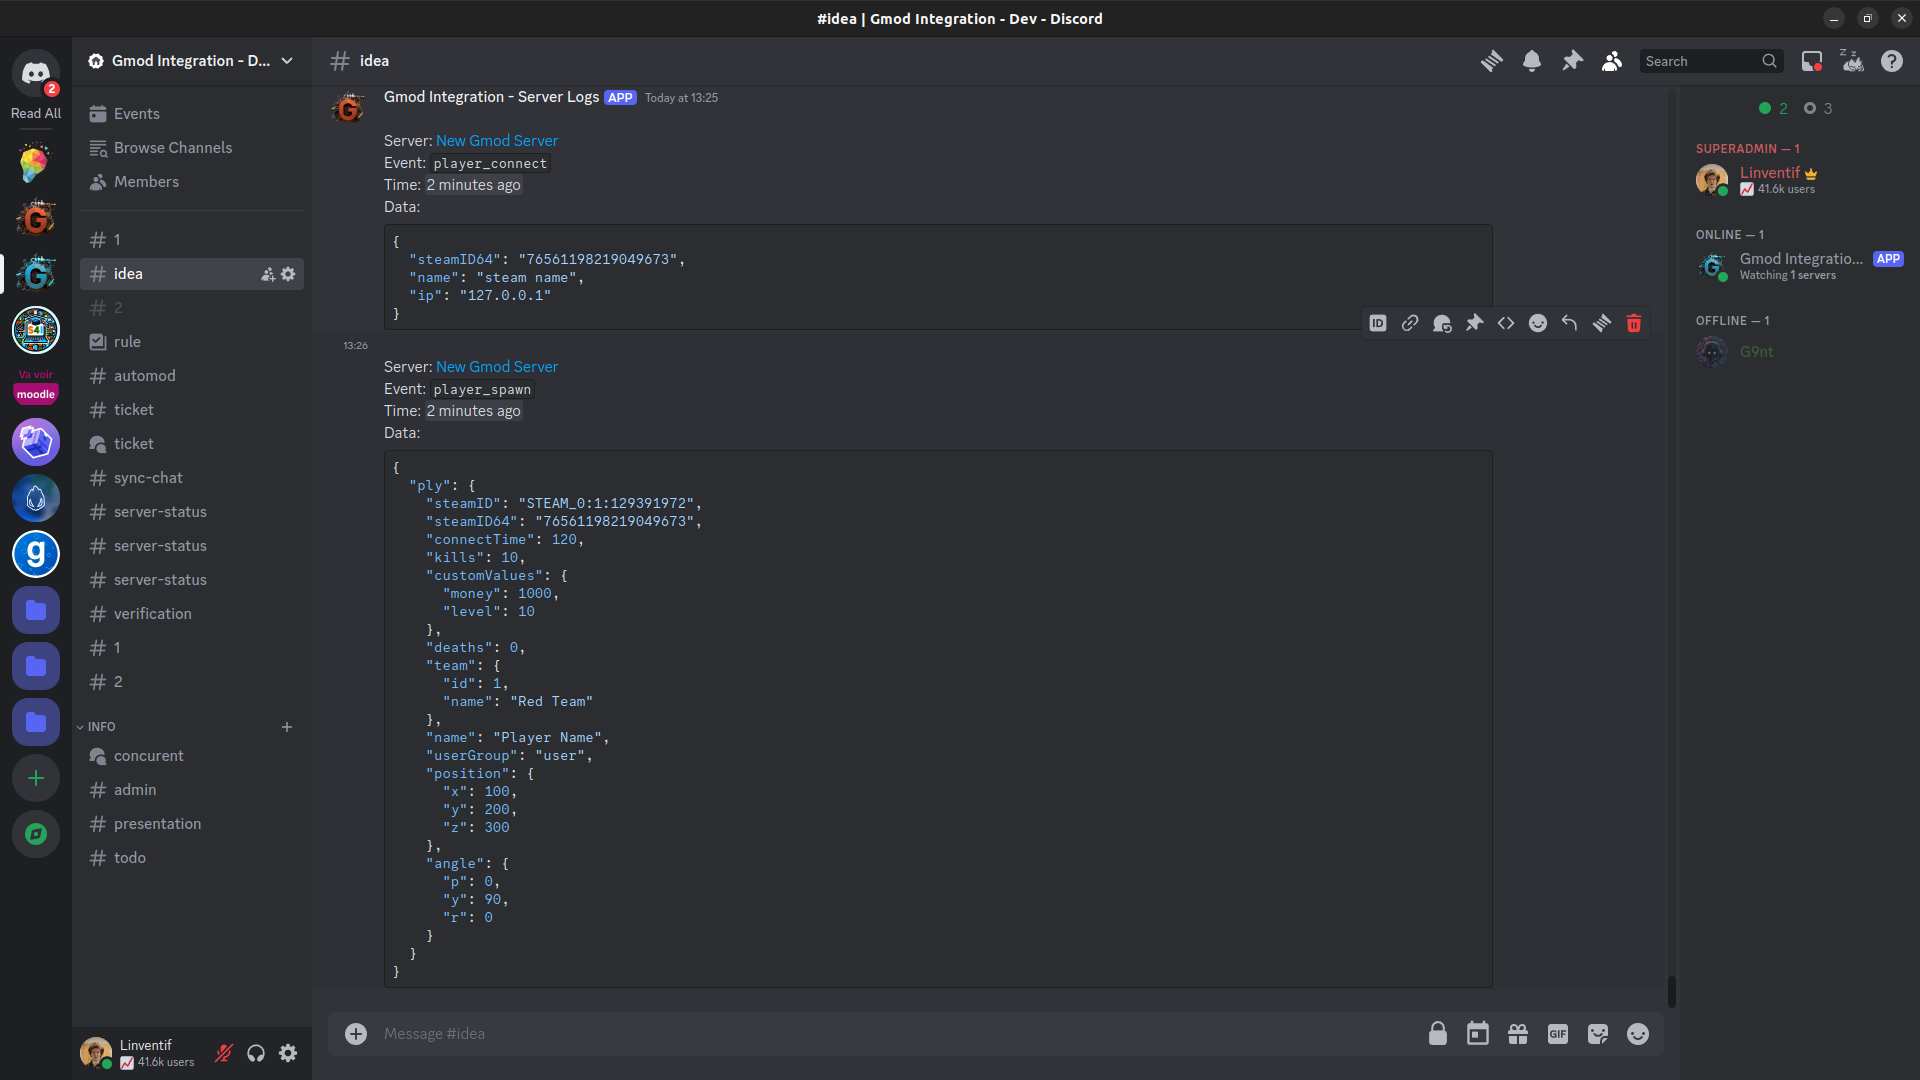
Task: Switch to admin channel
Action: [x=192, y=790]
